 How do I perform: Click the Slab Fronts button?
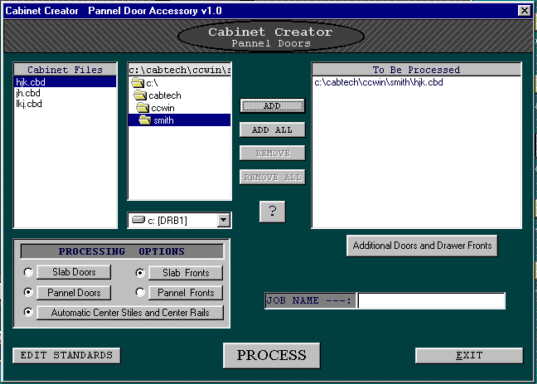(x=186, y=273)
